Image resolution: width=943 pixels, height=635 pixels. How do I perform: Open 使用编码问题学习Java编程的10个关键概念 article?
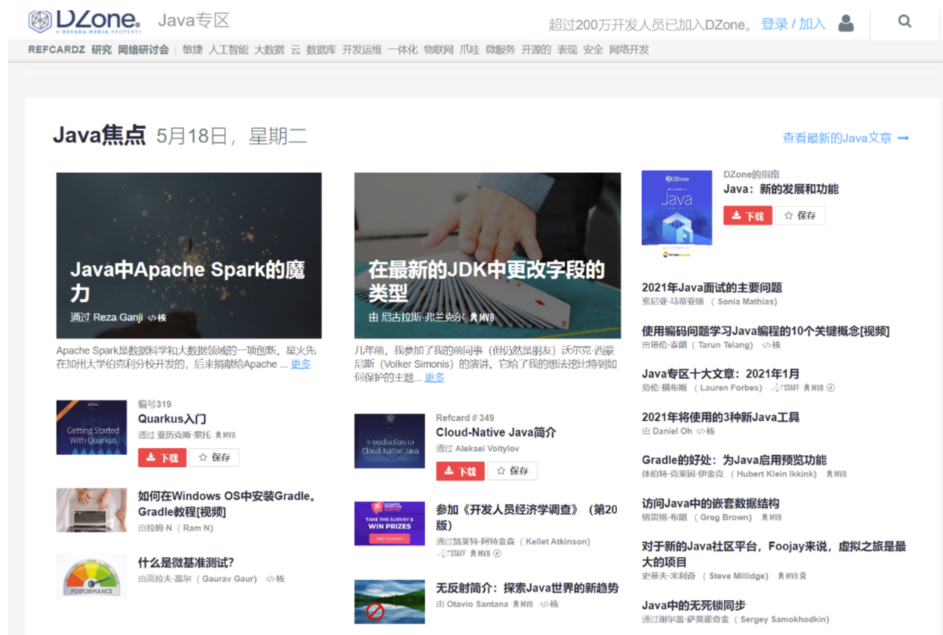[765, 331]
